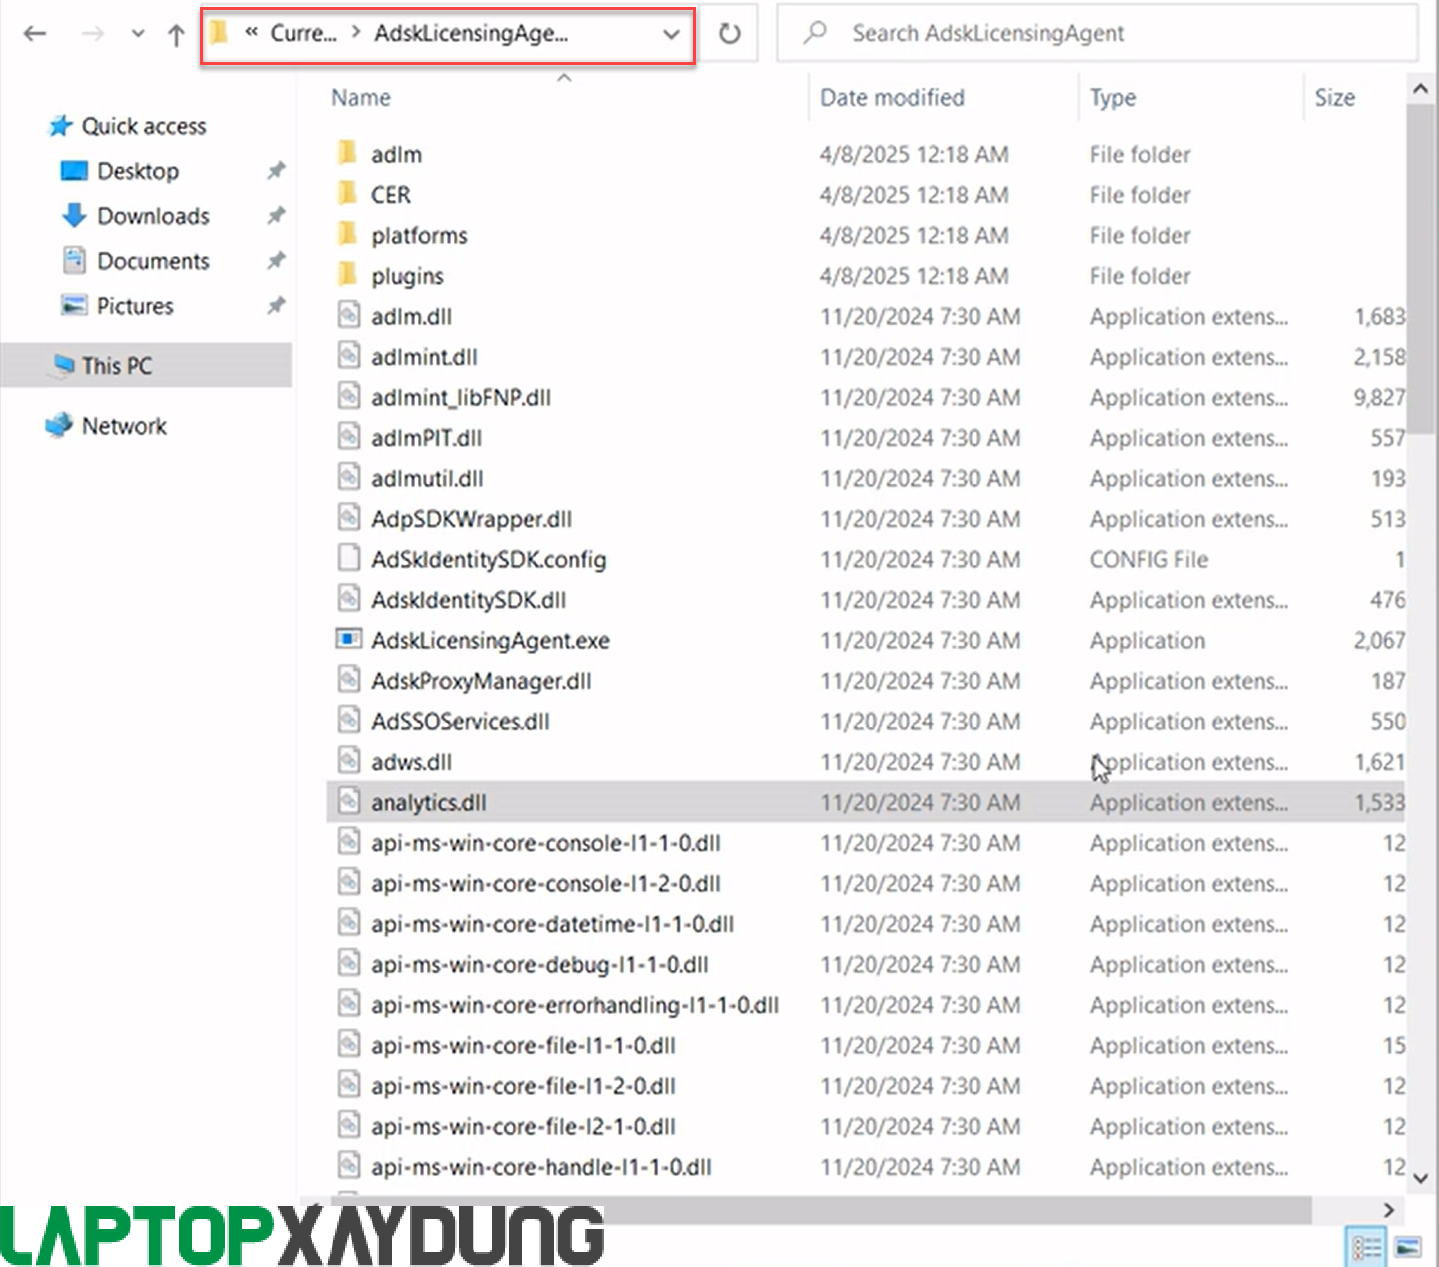Open the recent locations dropdown arrow
This screenshot has height=1267, width=1439.
pos(138,34)
